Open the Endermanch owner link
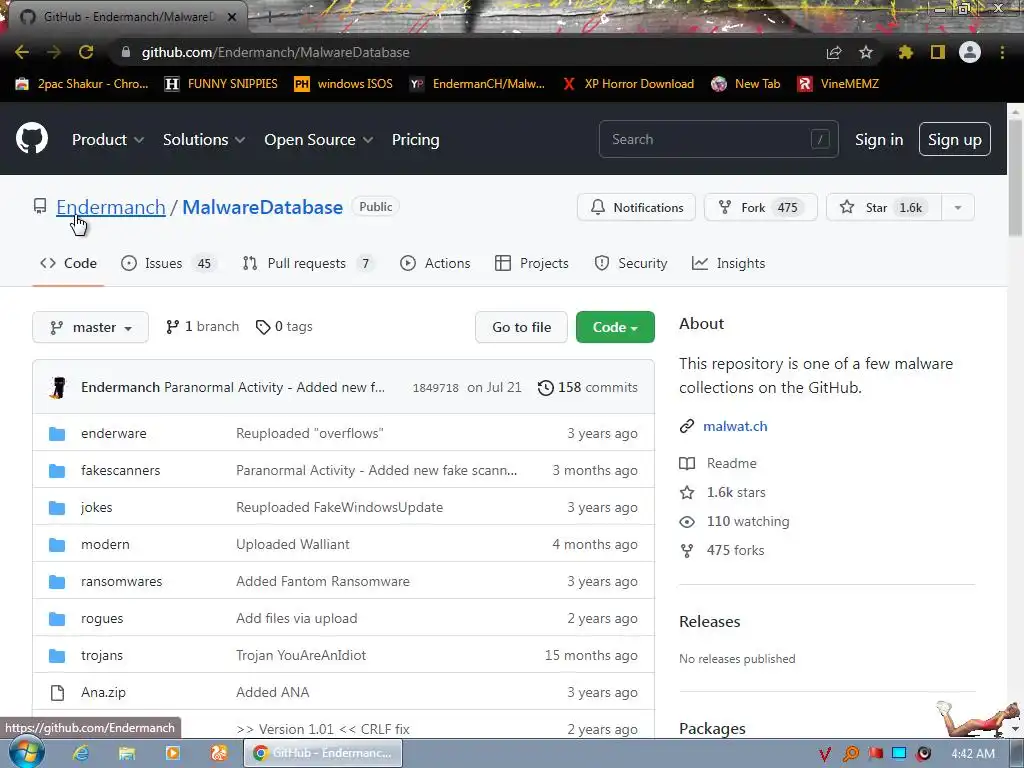 point(110,207)
